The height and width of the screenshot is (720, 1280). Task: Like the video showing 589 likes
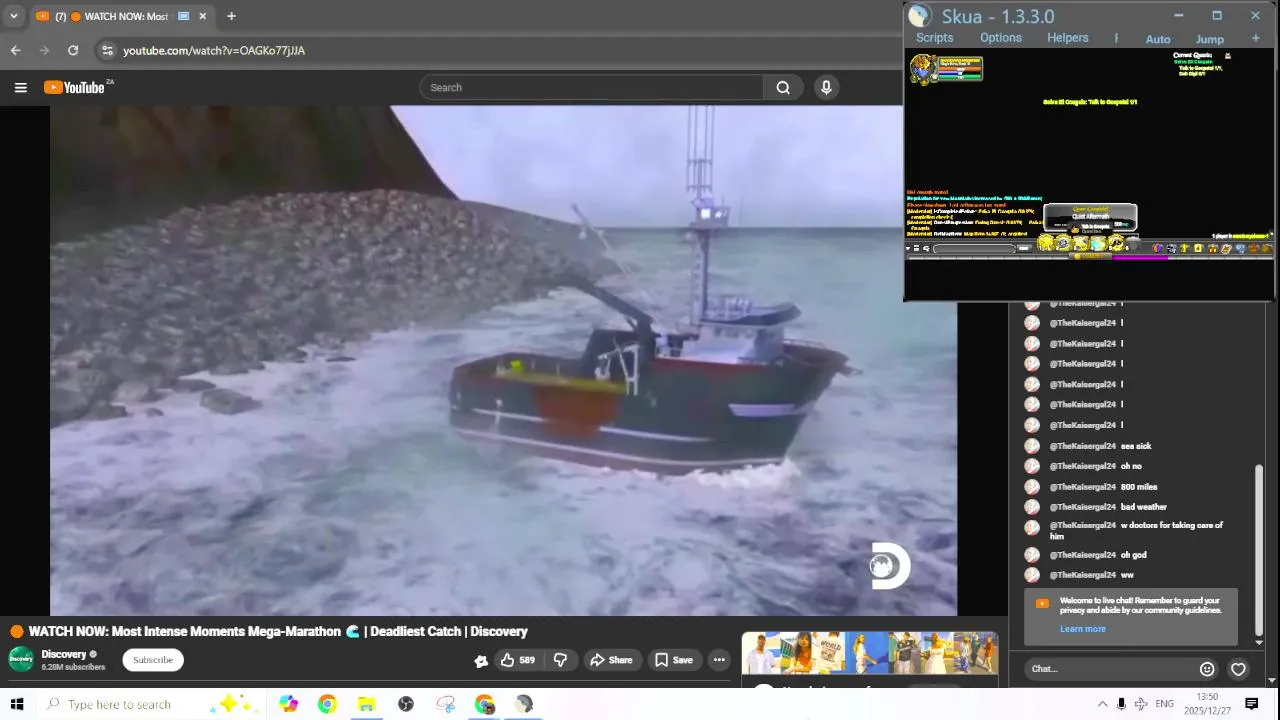click(519, 660)
